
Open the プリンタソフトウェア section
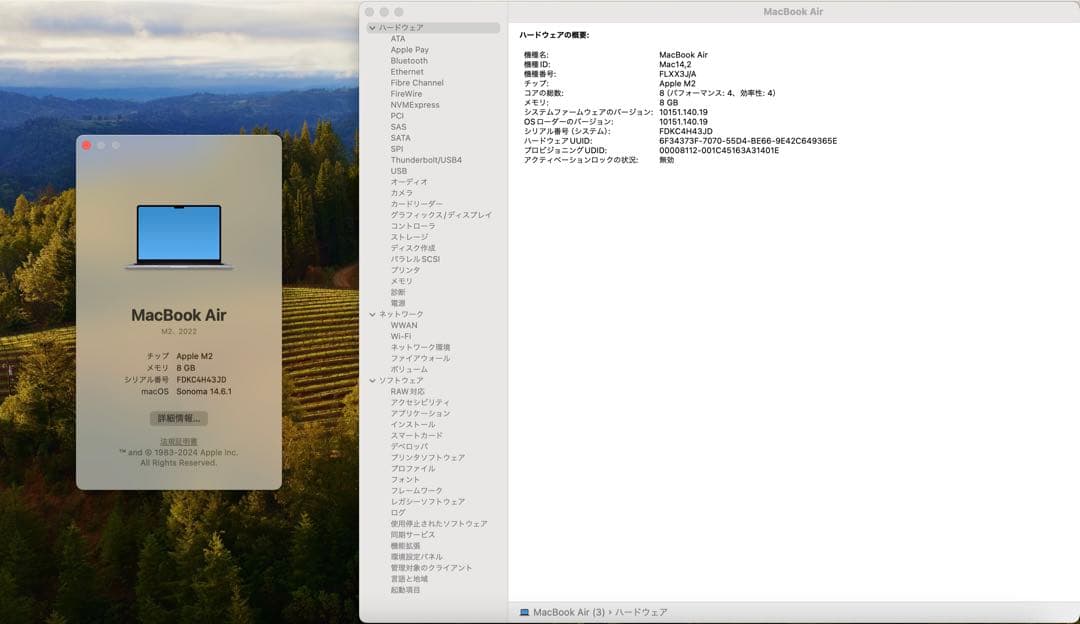point(427,456)
